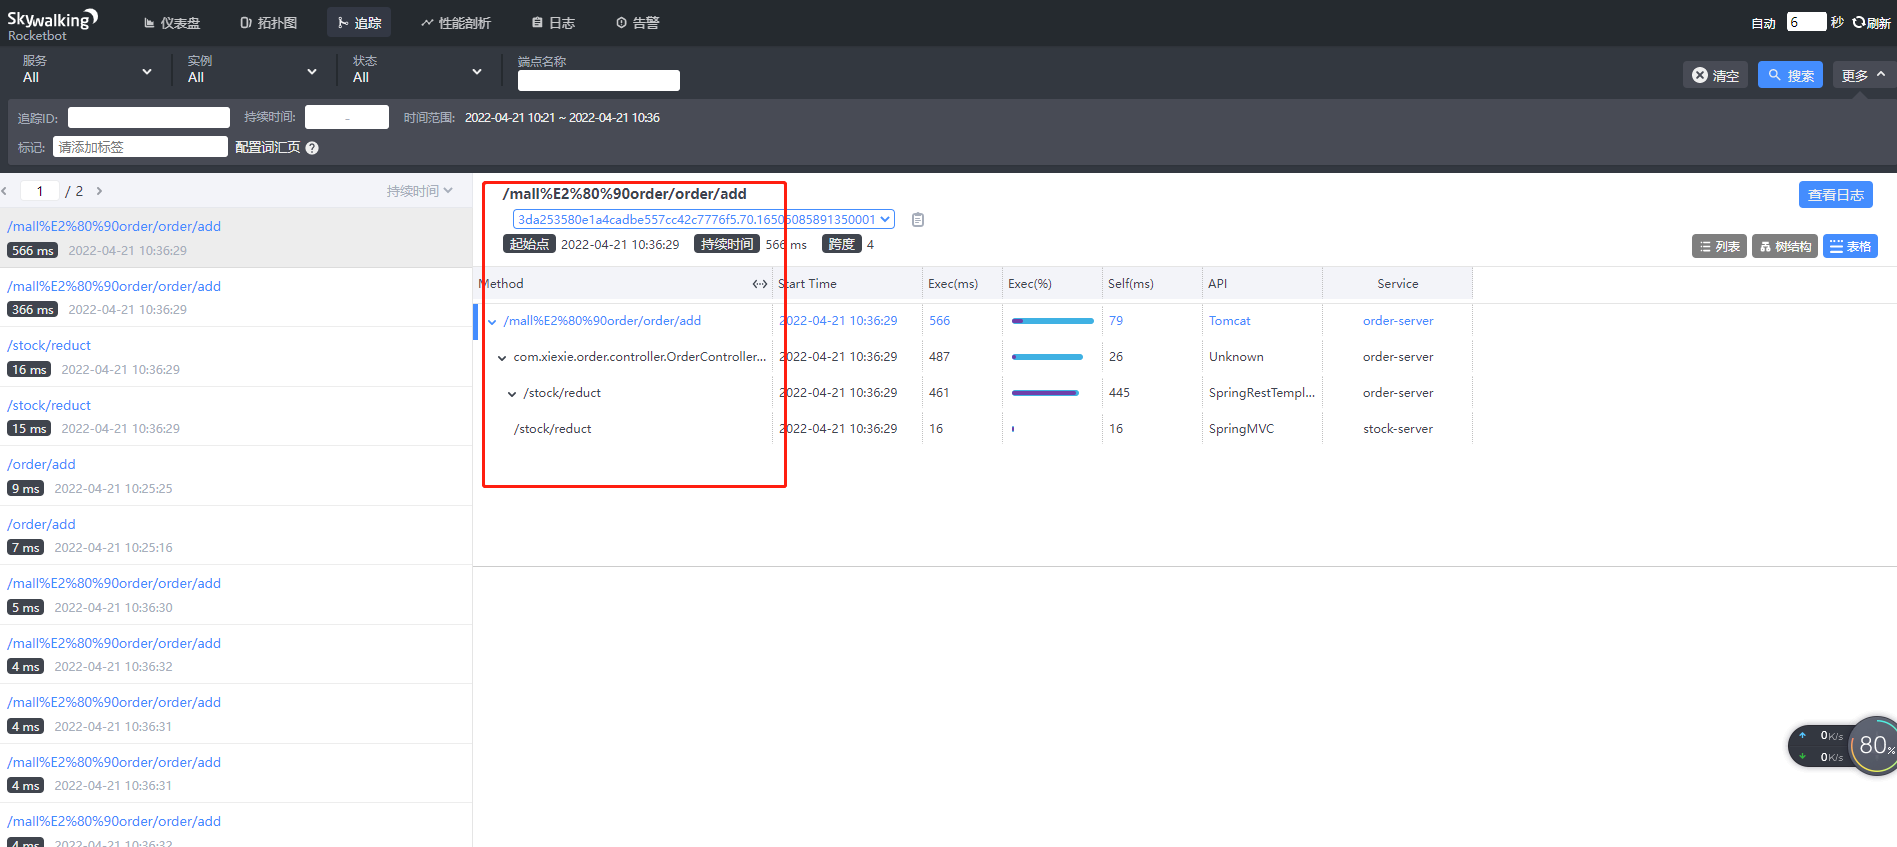This screenshot has height=847, width=1897.
Task: Click the Method column resize arrows icon
Action: point(760,284)
